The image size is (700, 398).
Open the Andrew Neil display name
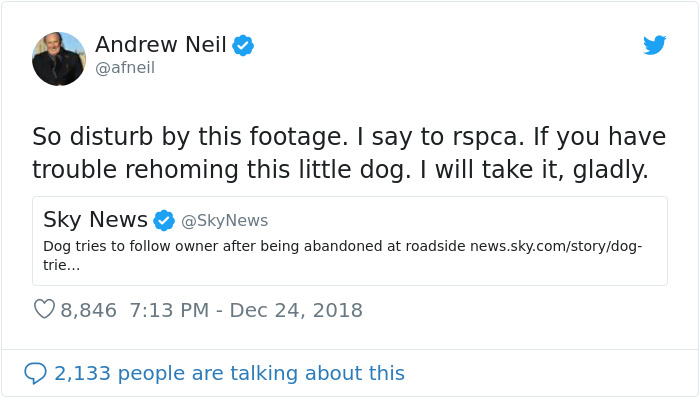click(161, 45)
